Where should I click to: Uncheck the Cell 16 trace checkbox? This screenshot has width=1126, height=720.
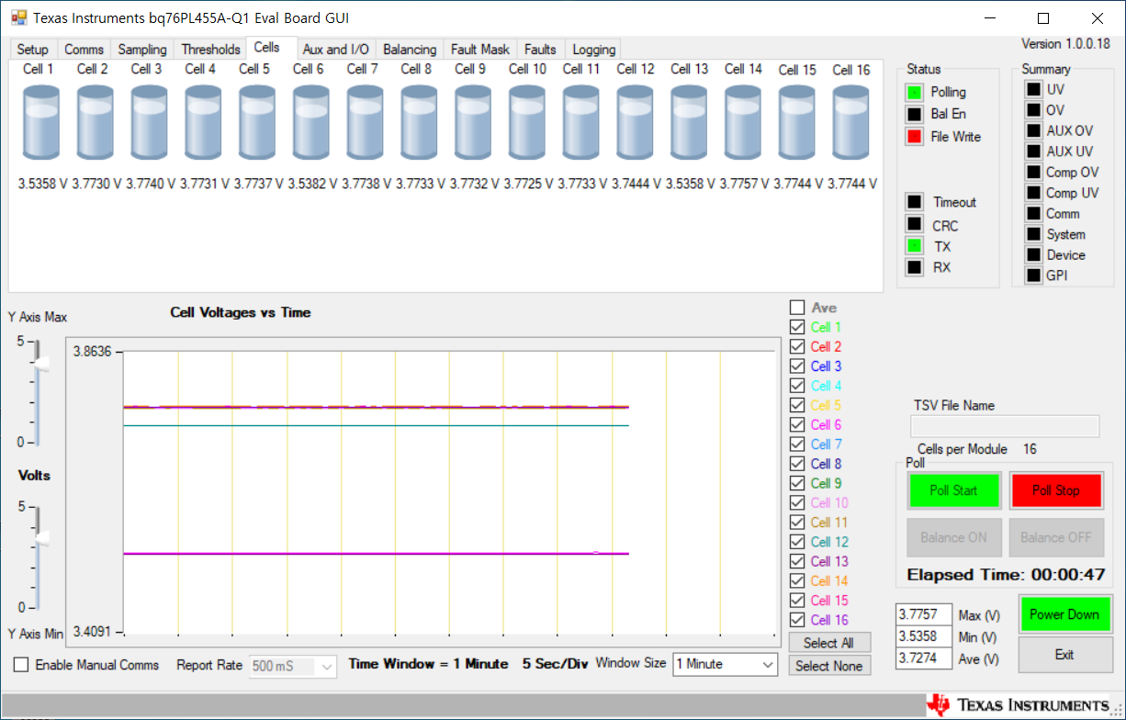797,620
